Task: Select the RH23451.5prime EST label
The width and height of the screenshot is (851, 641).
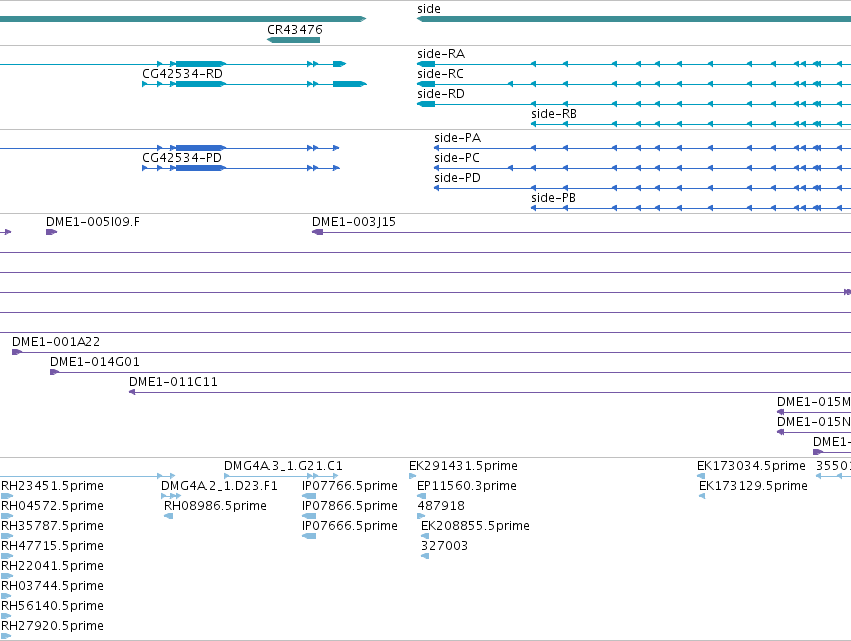Action: [52, 486]
